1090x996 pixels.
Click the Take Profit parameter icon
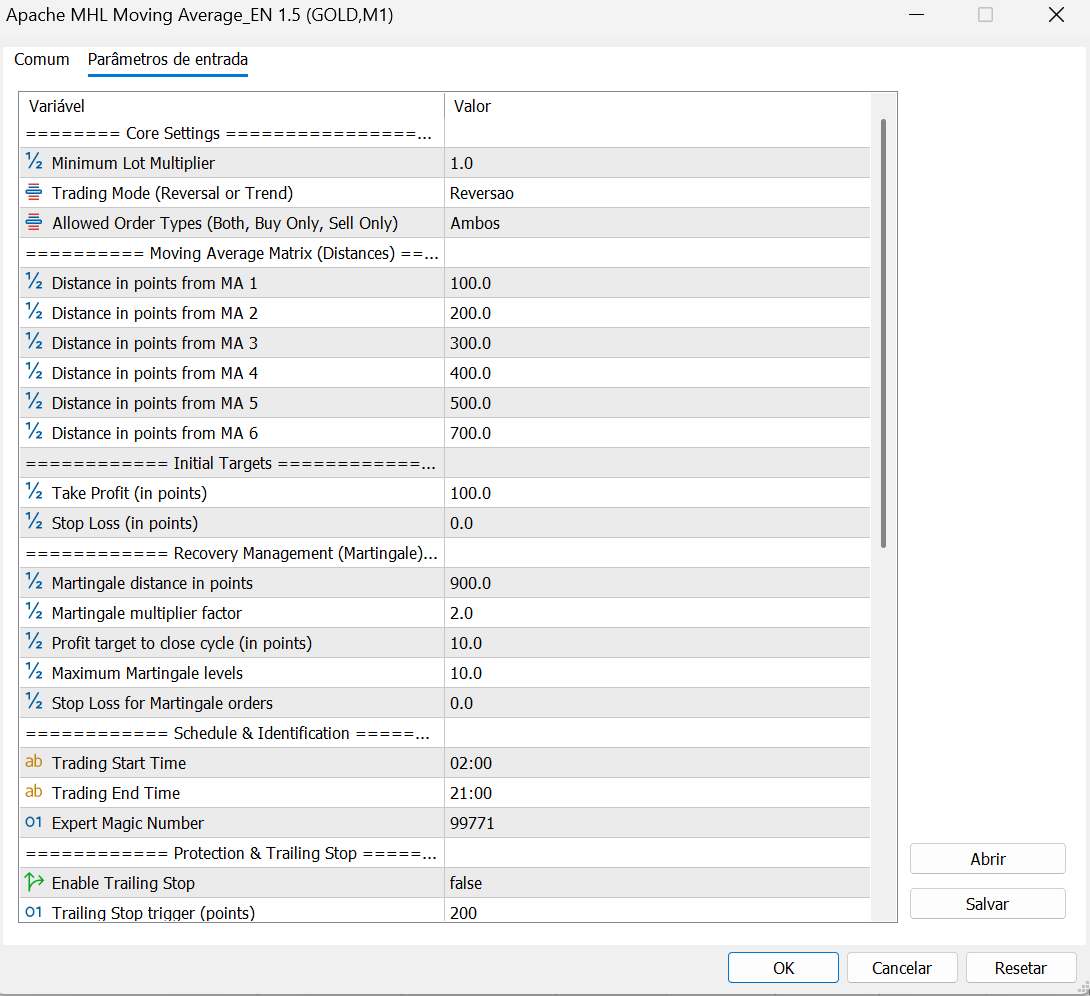pyautogui.click(x=34, y=493)
